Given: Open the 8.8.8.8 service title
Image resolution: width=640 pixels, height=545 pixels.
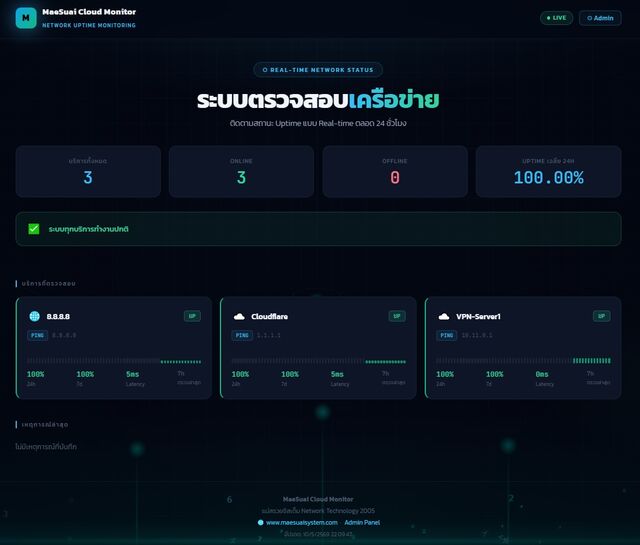Looking at the screenshot, I should tap(58, 316).
